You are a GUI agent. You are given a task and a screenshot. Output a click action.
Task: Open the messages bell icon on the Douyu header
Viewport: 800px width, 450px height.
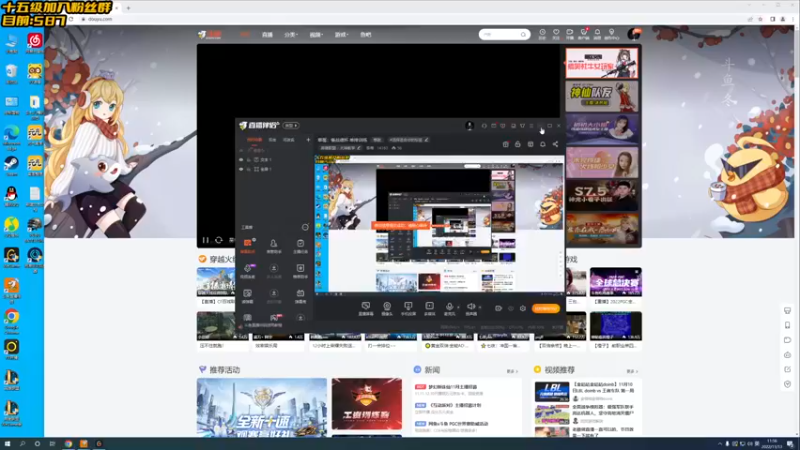(597, 34)
